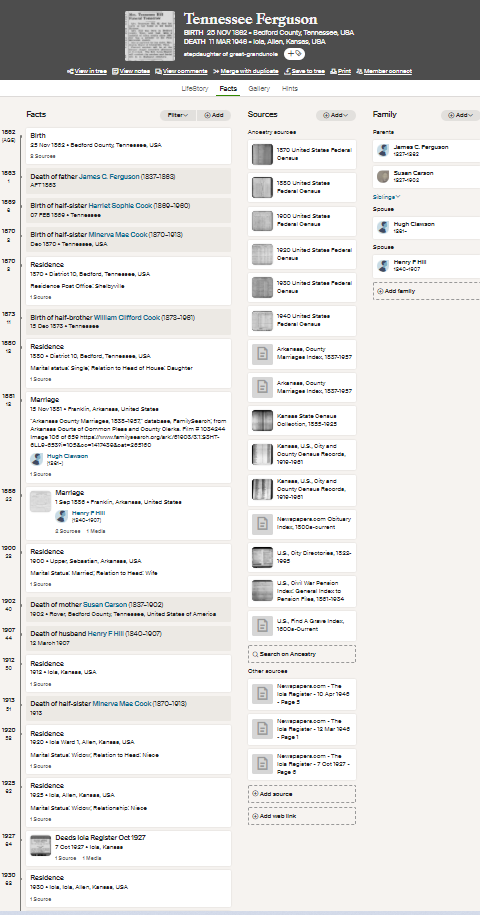Image resolution: width=480 pixels, height=915 pixels.
Task: Open the Hints tab
Action: coord(289,89)
